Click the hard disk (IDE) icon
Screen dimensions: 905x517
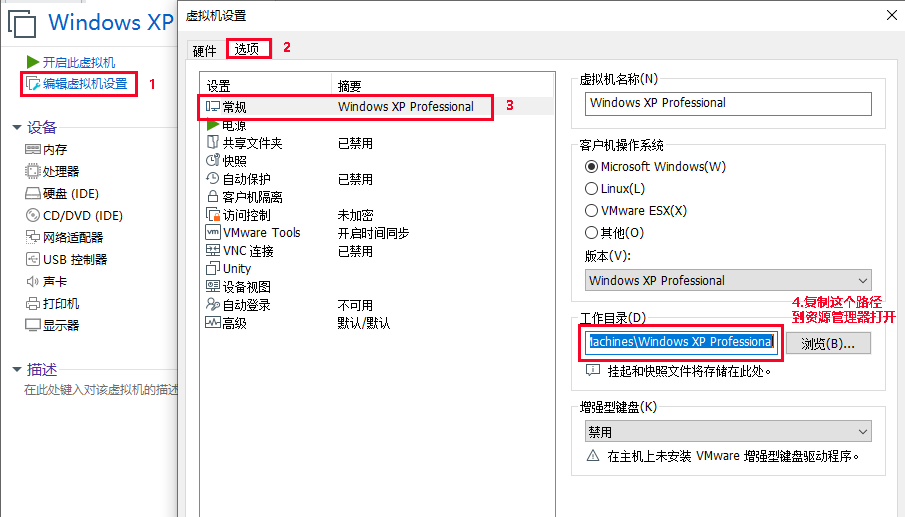pyautogui.click(x=33, y=193)
